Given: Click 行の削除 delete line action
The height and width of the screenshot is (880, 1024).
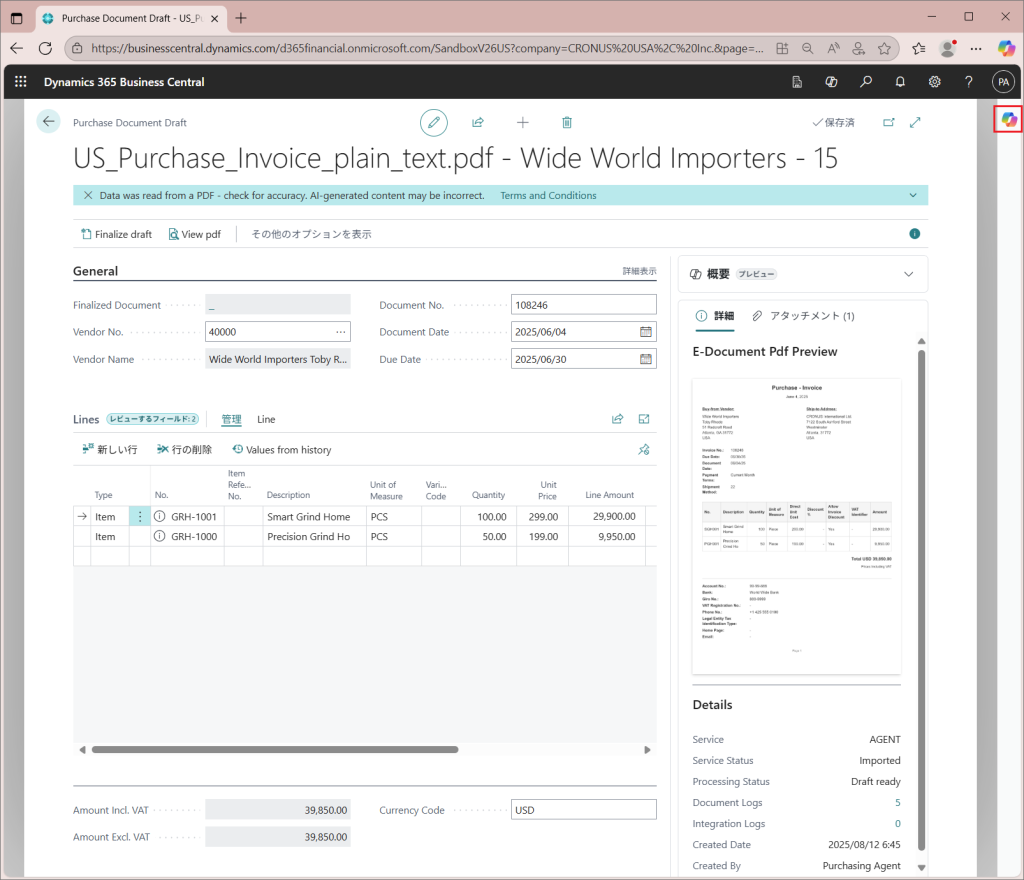Looking at the screenshot, I should point(184,450).
